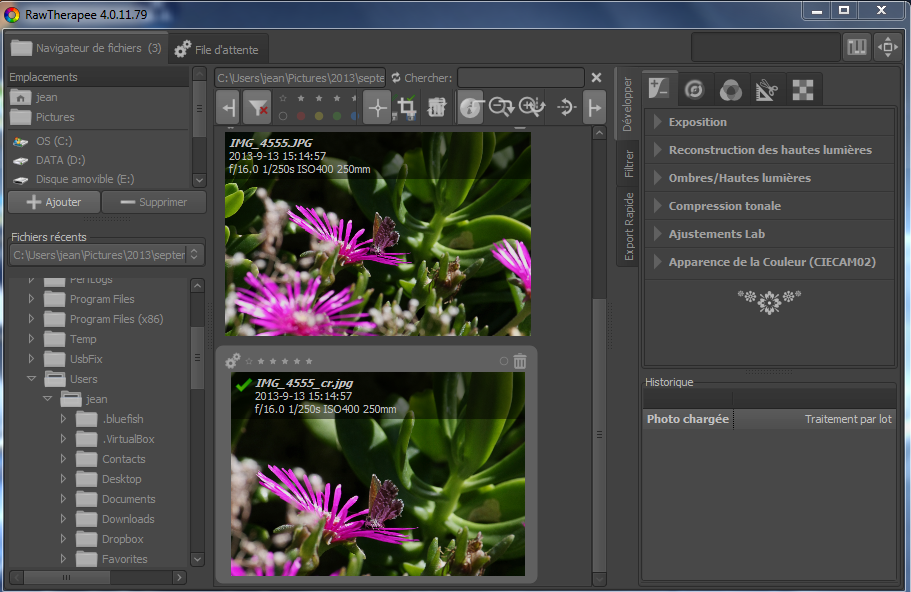
Task: Open the Transform tab with ruler and scissors
Action: click(x=767, y=89)
